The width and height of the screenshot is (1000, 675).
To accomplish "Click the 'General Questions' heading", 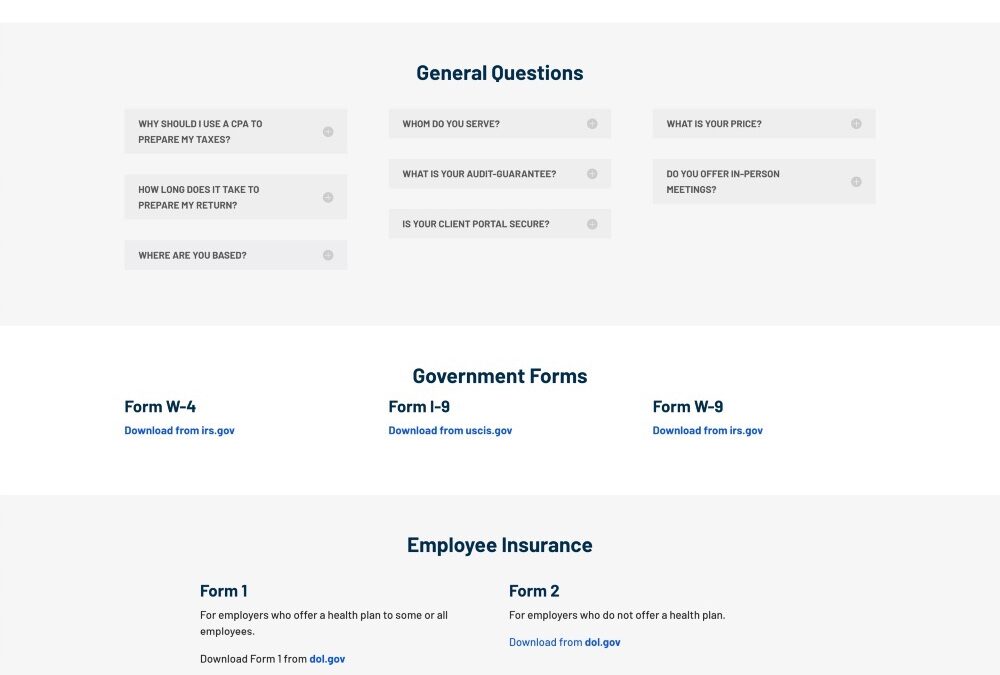I will pos(500,73).
